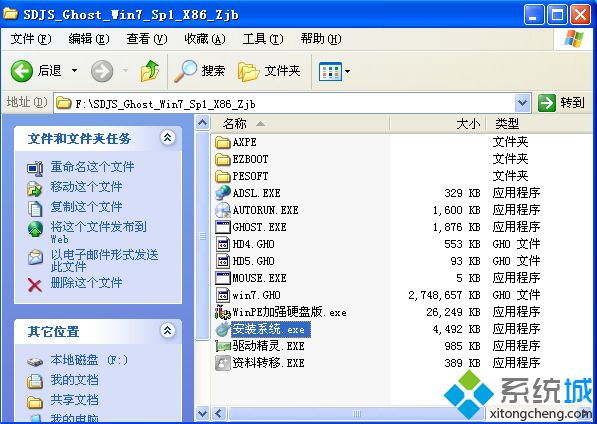The width and height of the screenshot is (597, 424).
Task: Open 我的文档 location
Action: (x=74, y=380)
